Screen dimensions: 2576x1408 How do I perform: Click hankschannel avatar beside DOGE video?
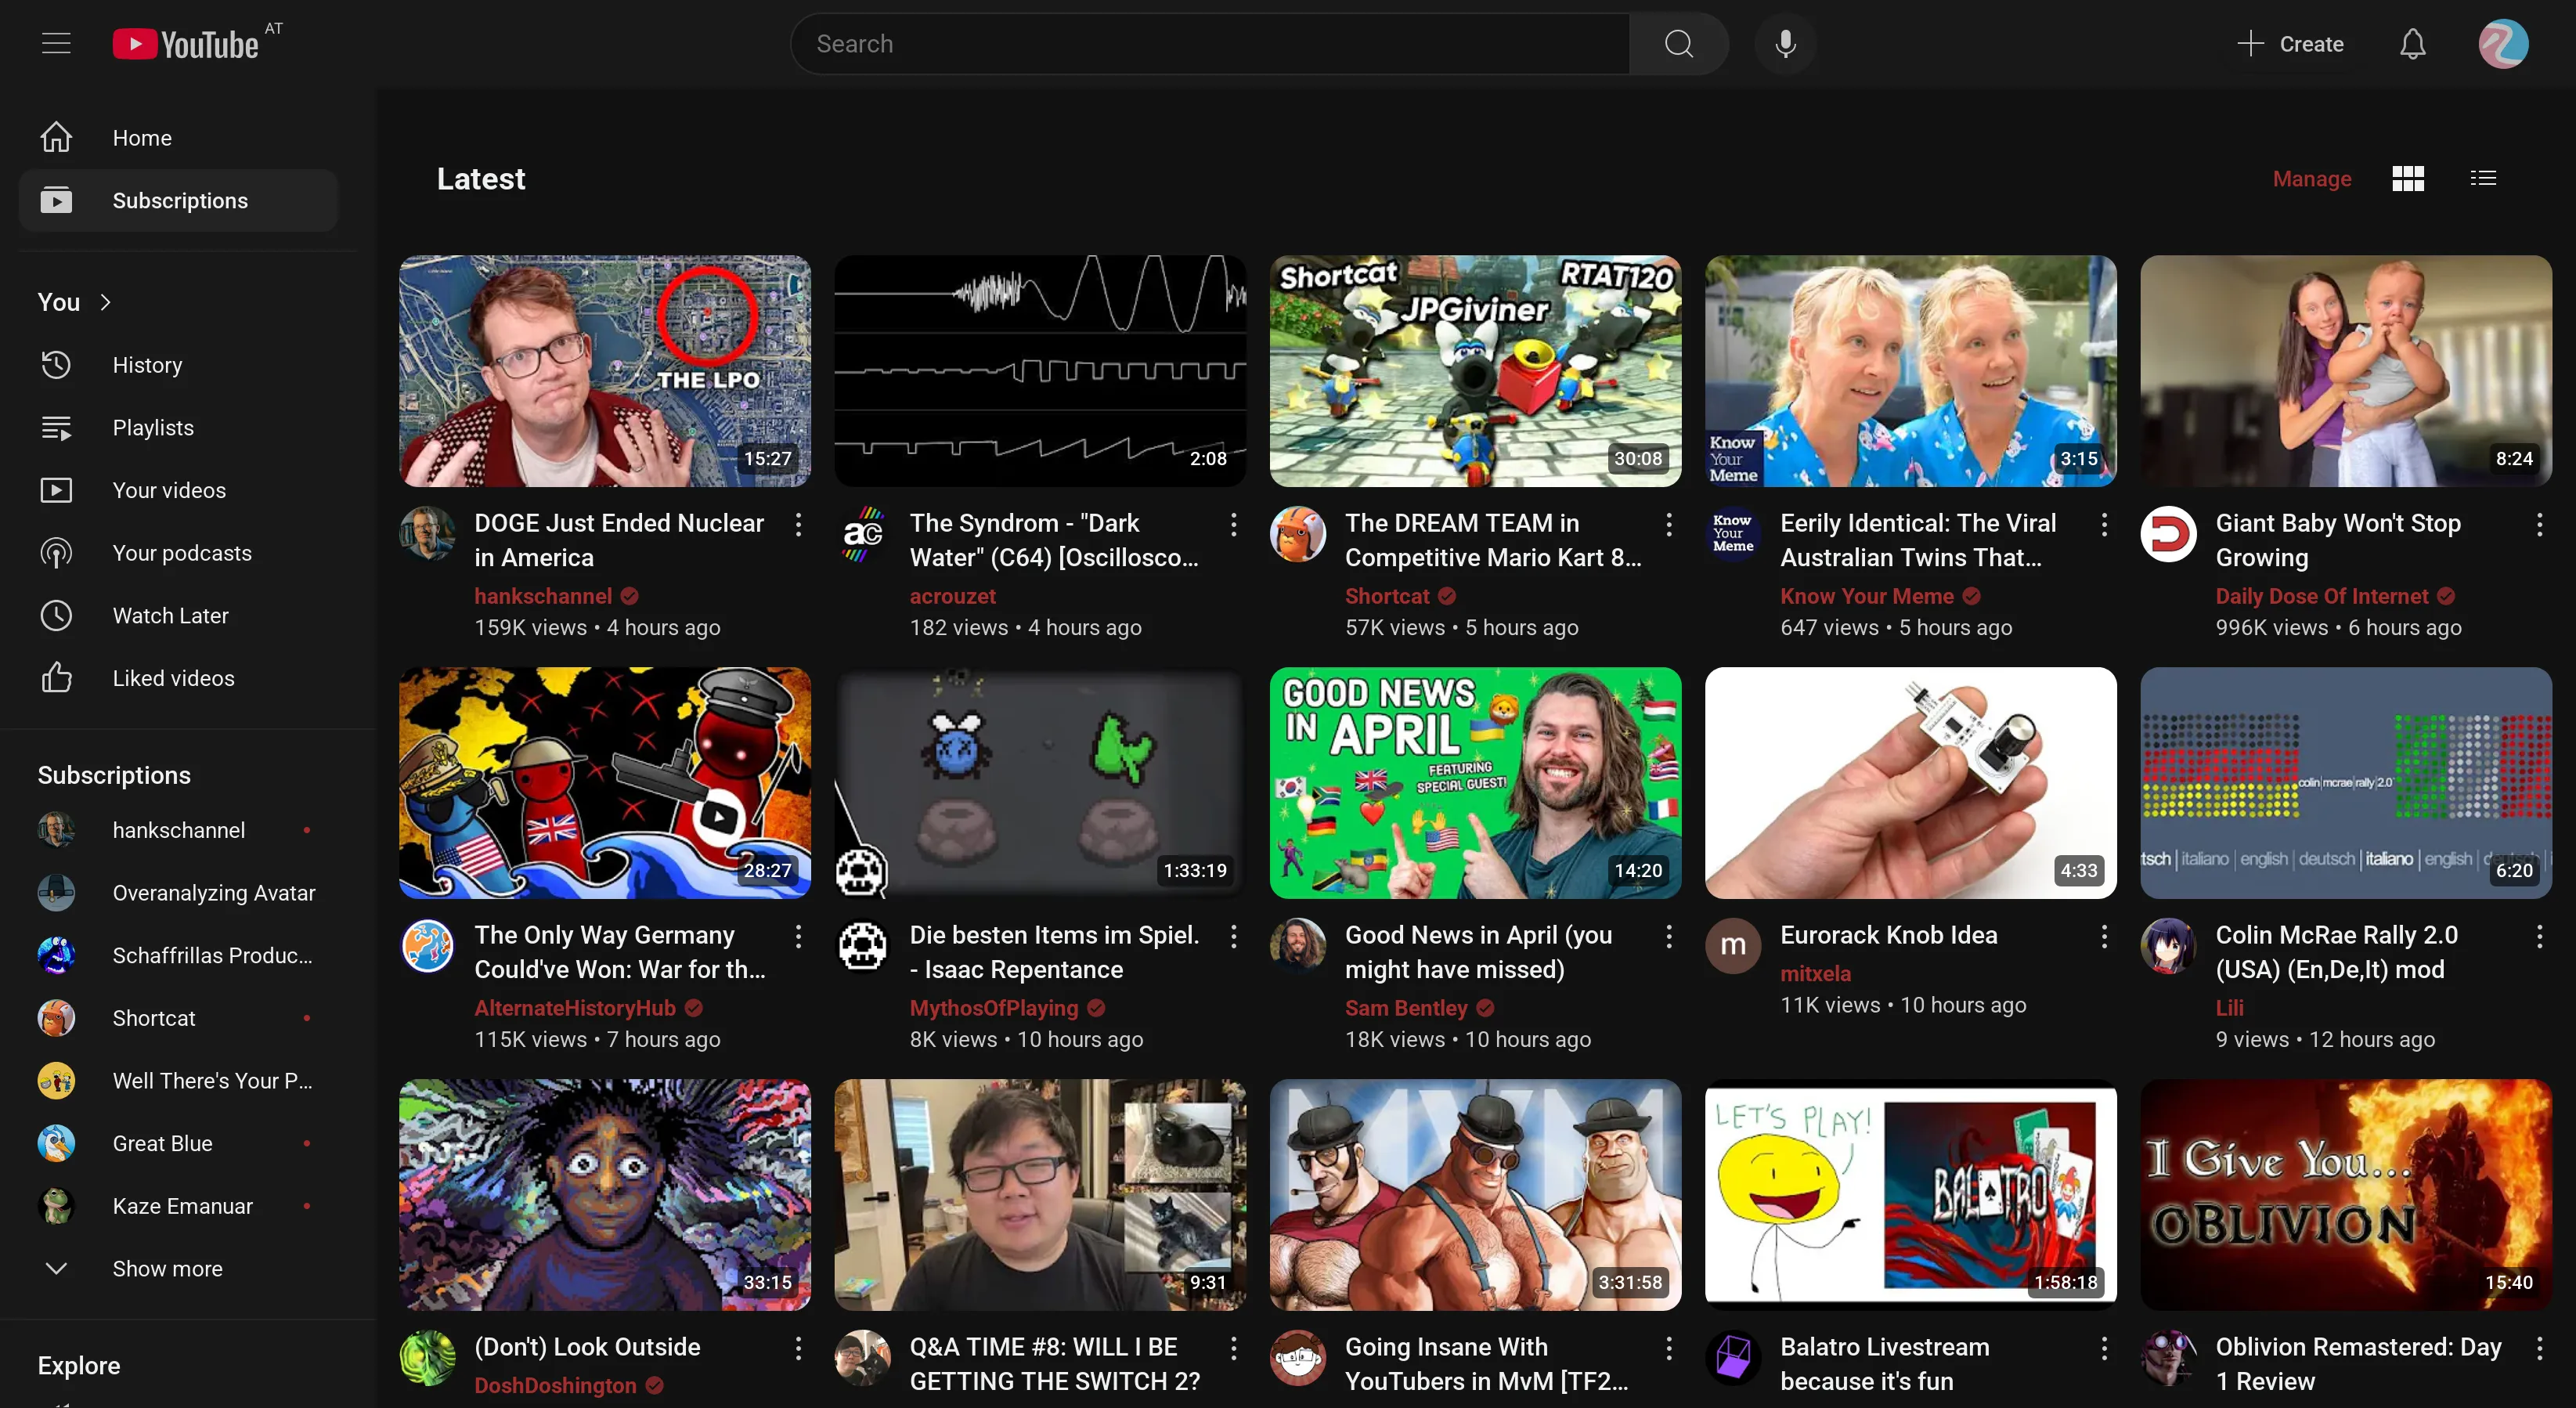pos(427,534)
